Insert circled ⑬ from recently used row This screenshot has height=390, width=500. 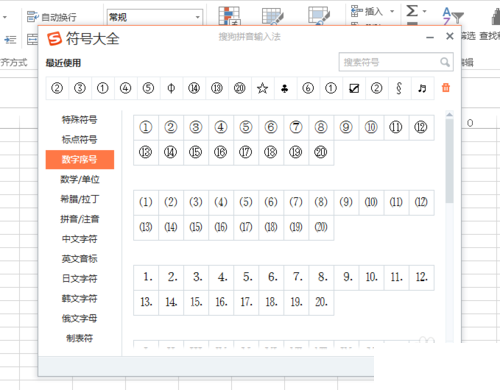217,88
